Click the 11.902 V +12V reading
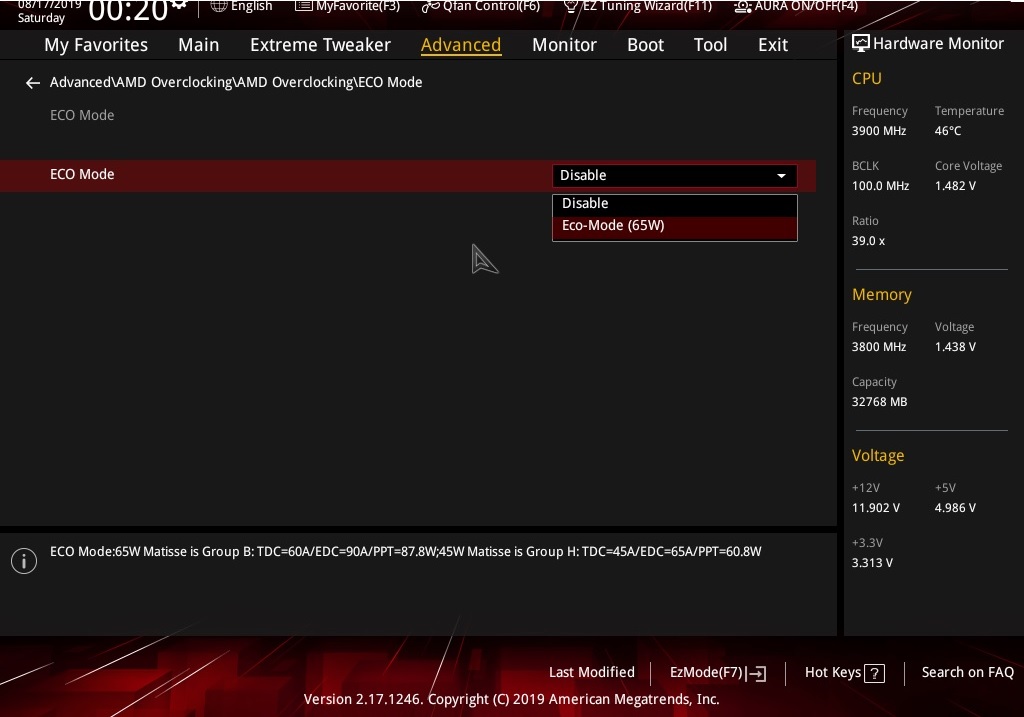The width and height of the screenshot is (1024, 717). click(x=875, y=507)
